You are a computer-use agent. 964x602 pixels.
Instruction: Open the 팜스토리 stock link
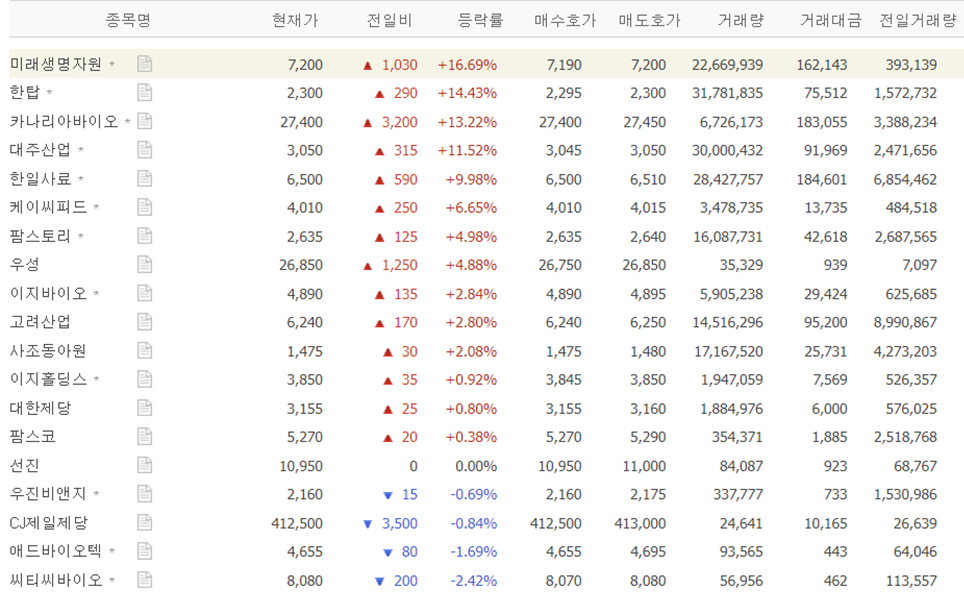40,236
